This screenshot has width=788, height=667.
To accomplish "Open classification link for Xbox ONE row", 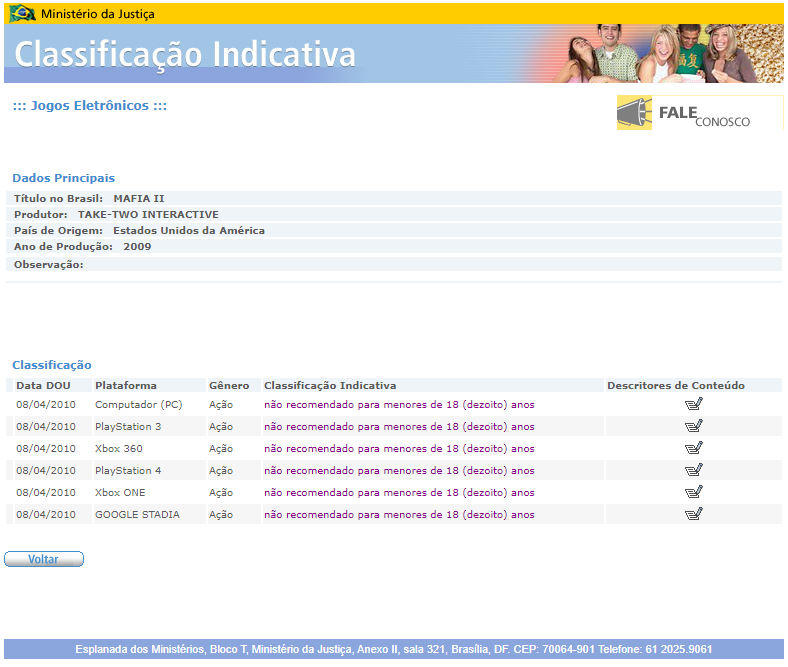I will (399, 493).
